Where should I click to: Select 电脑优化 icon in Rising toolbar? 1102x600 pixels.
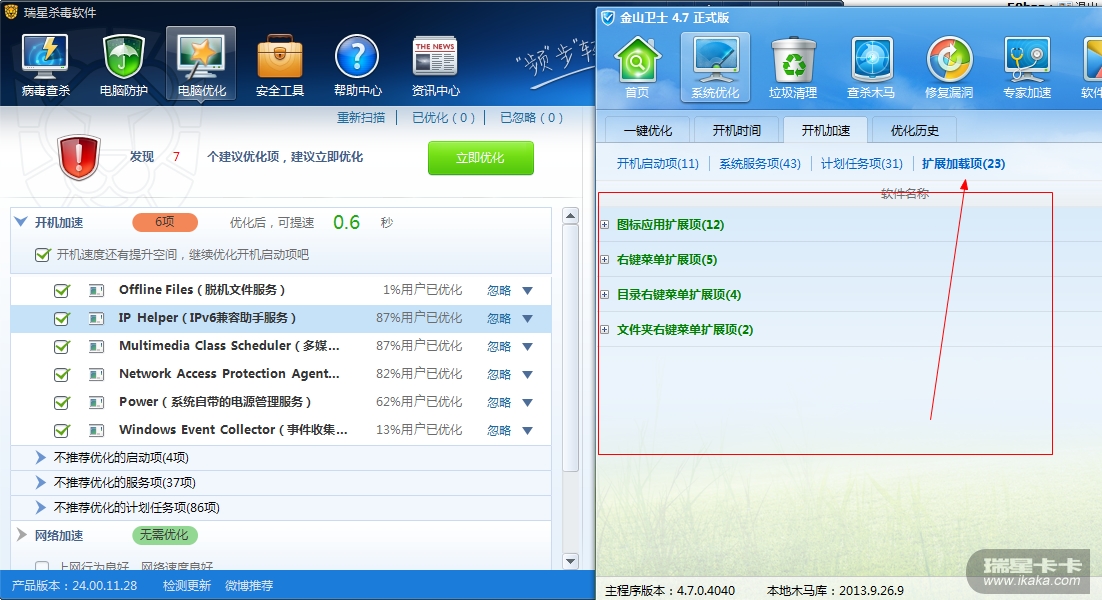[201, 65]
